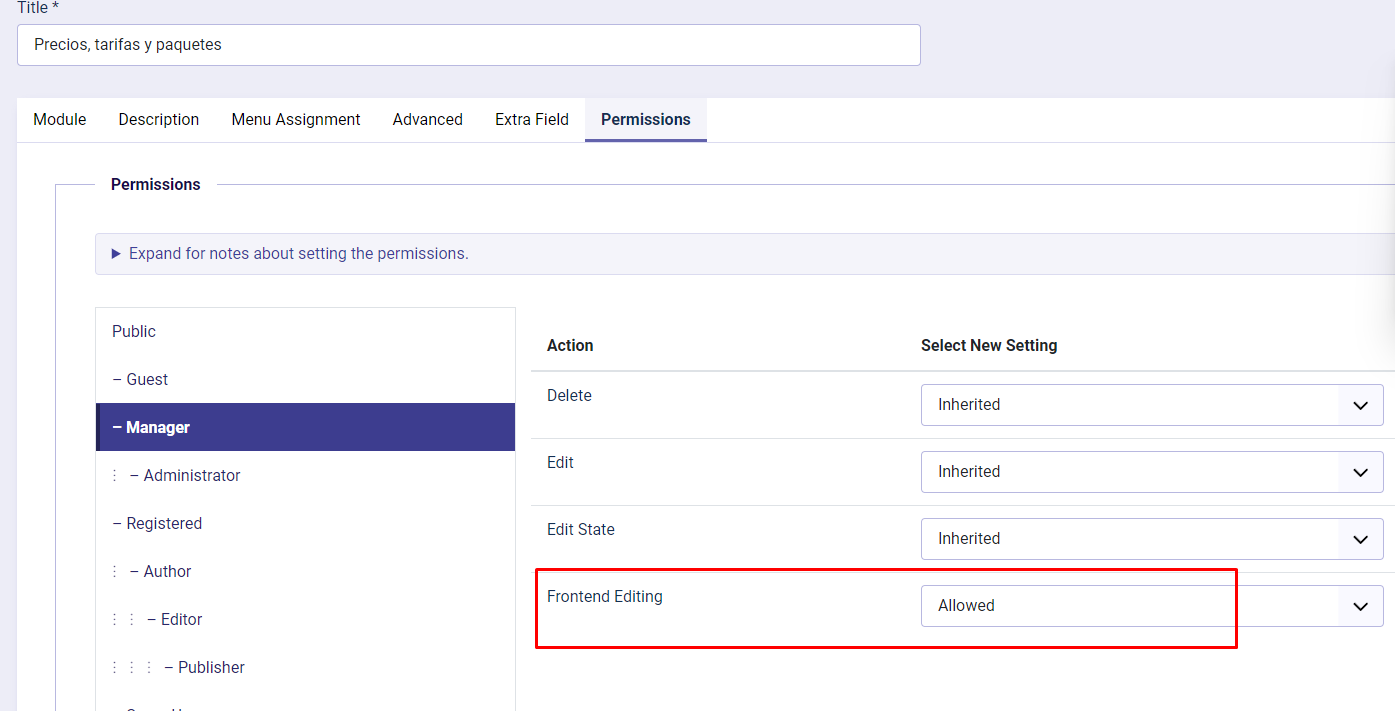Image resolution: width=1395 pixels, height=711 pixels.
Task: Go to Menu Assignment tab
Action: [x=296, y=120]
